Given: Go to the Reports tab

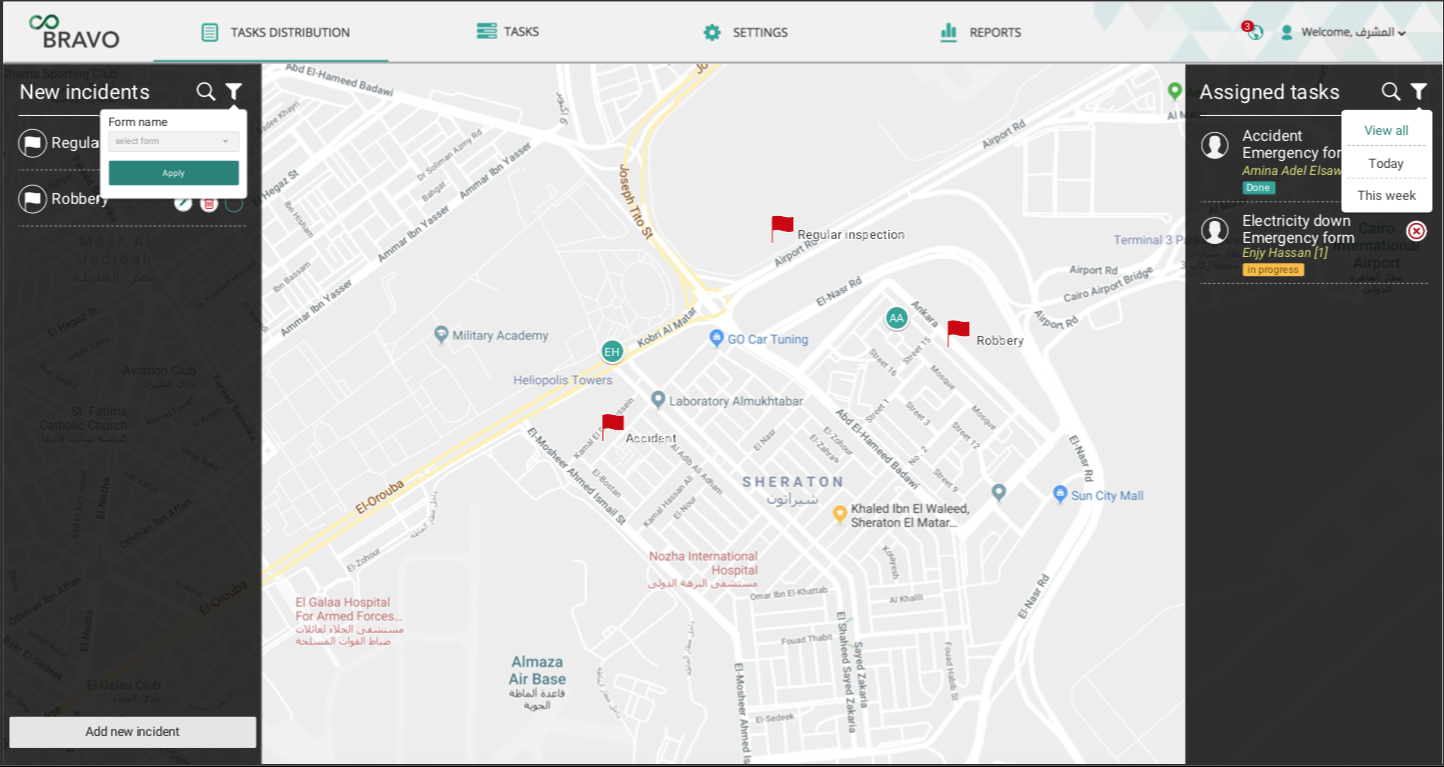Looking at the screenshot, I should (x=981, y=32).
